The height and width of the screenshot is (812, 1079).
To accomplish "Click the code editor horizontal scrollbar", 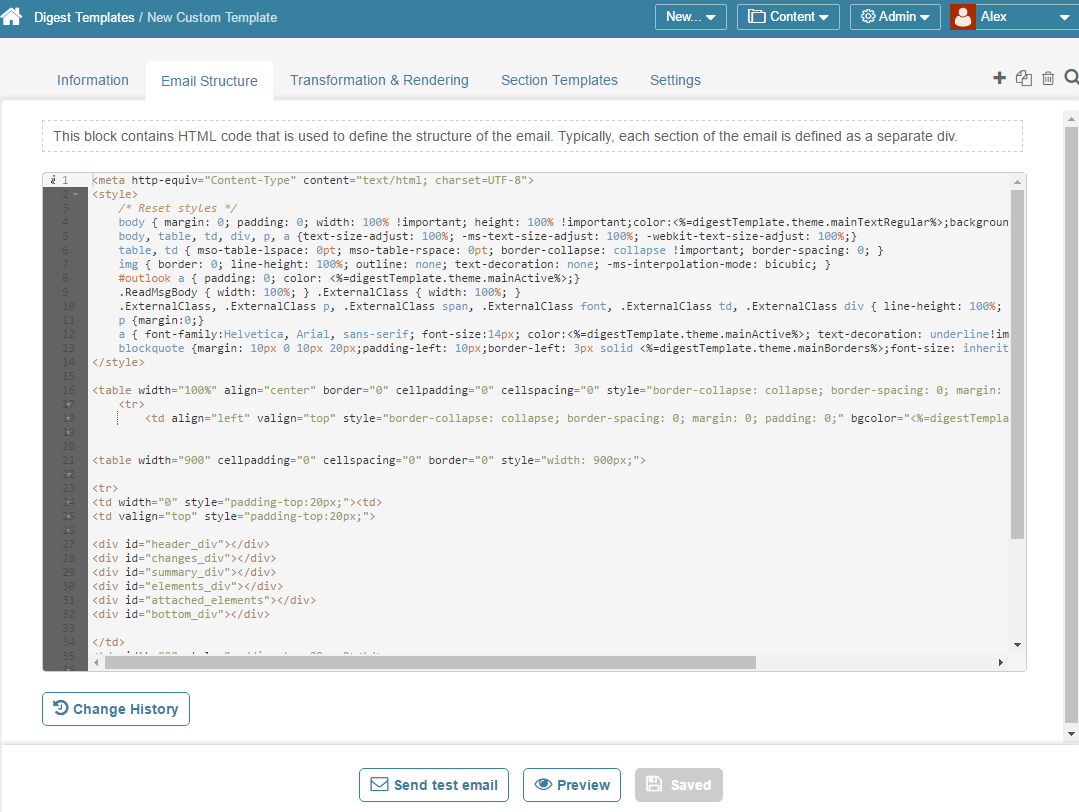I will pyautogui.click(x=430, y=662).
